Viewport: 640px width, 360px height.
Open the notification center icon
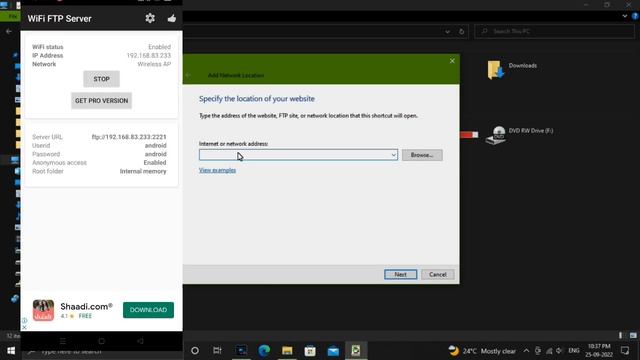625,351
